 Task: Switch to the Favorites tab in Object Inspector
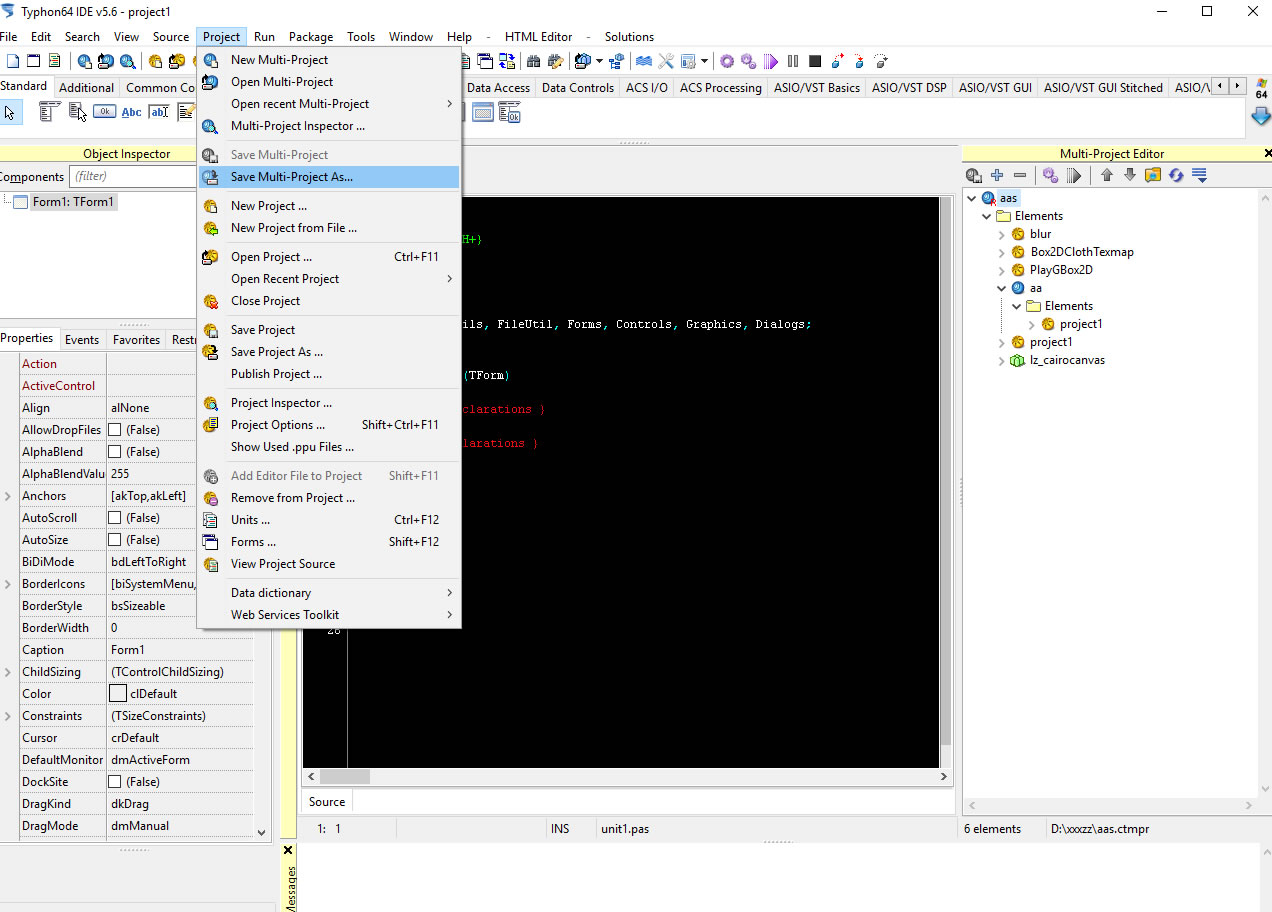pyautogui.click(x=136, y=340)
